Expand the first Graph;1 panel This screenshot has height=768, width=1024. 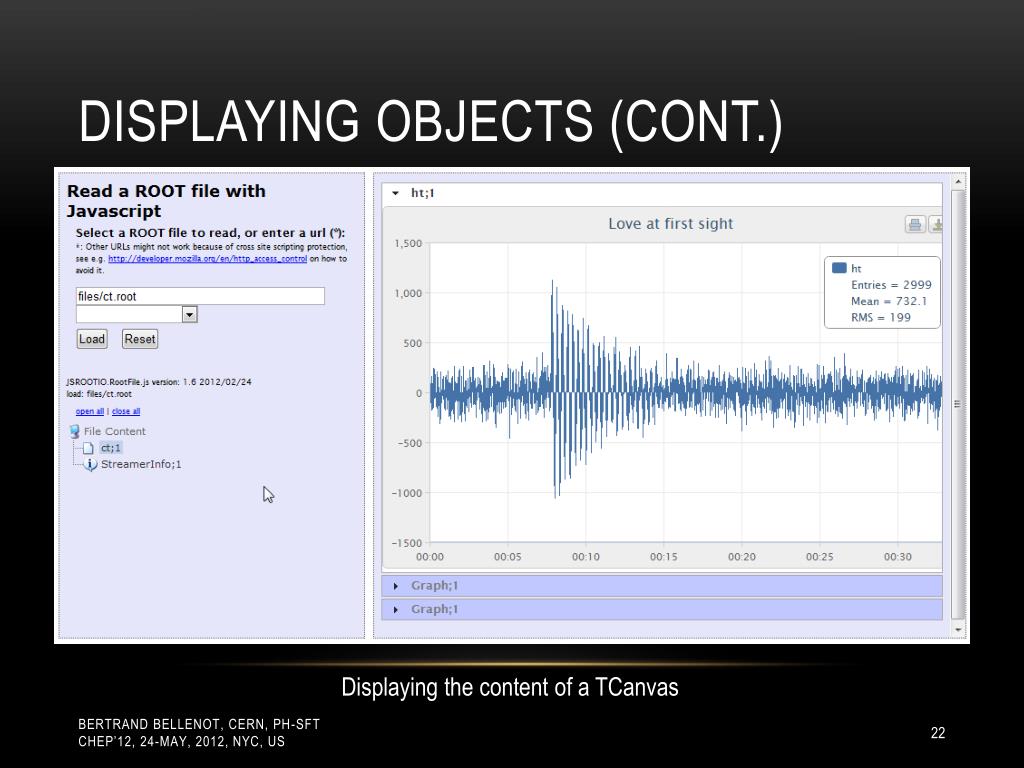(x=396, y=586)
